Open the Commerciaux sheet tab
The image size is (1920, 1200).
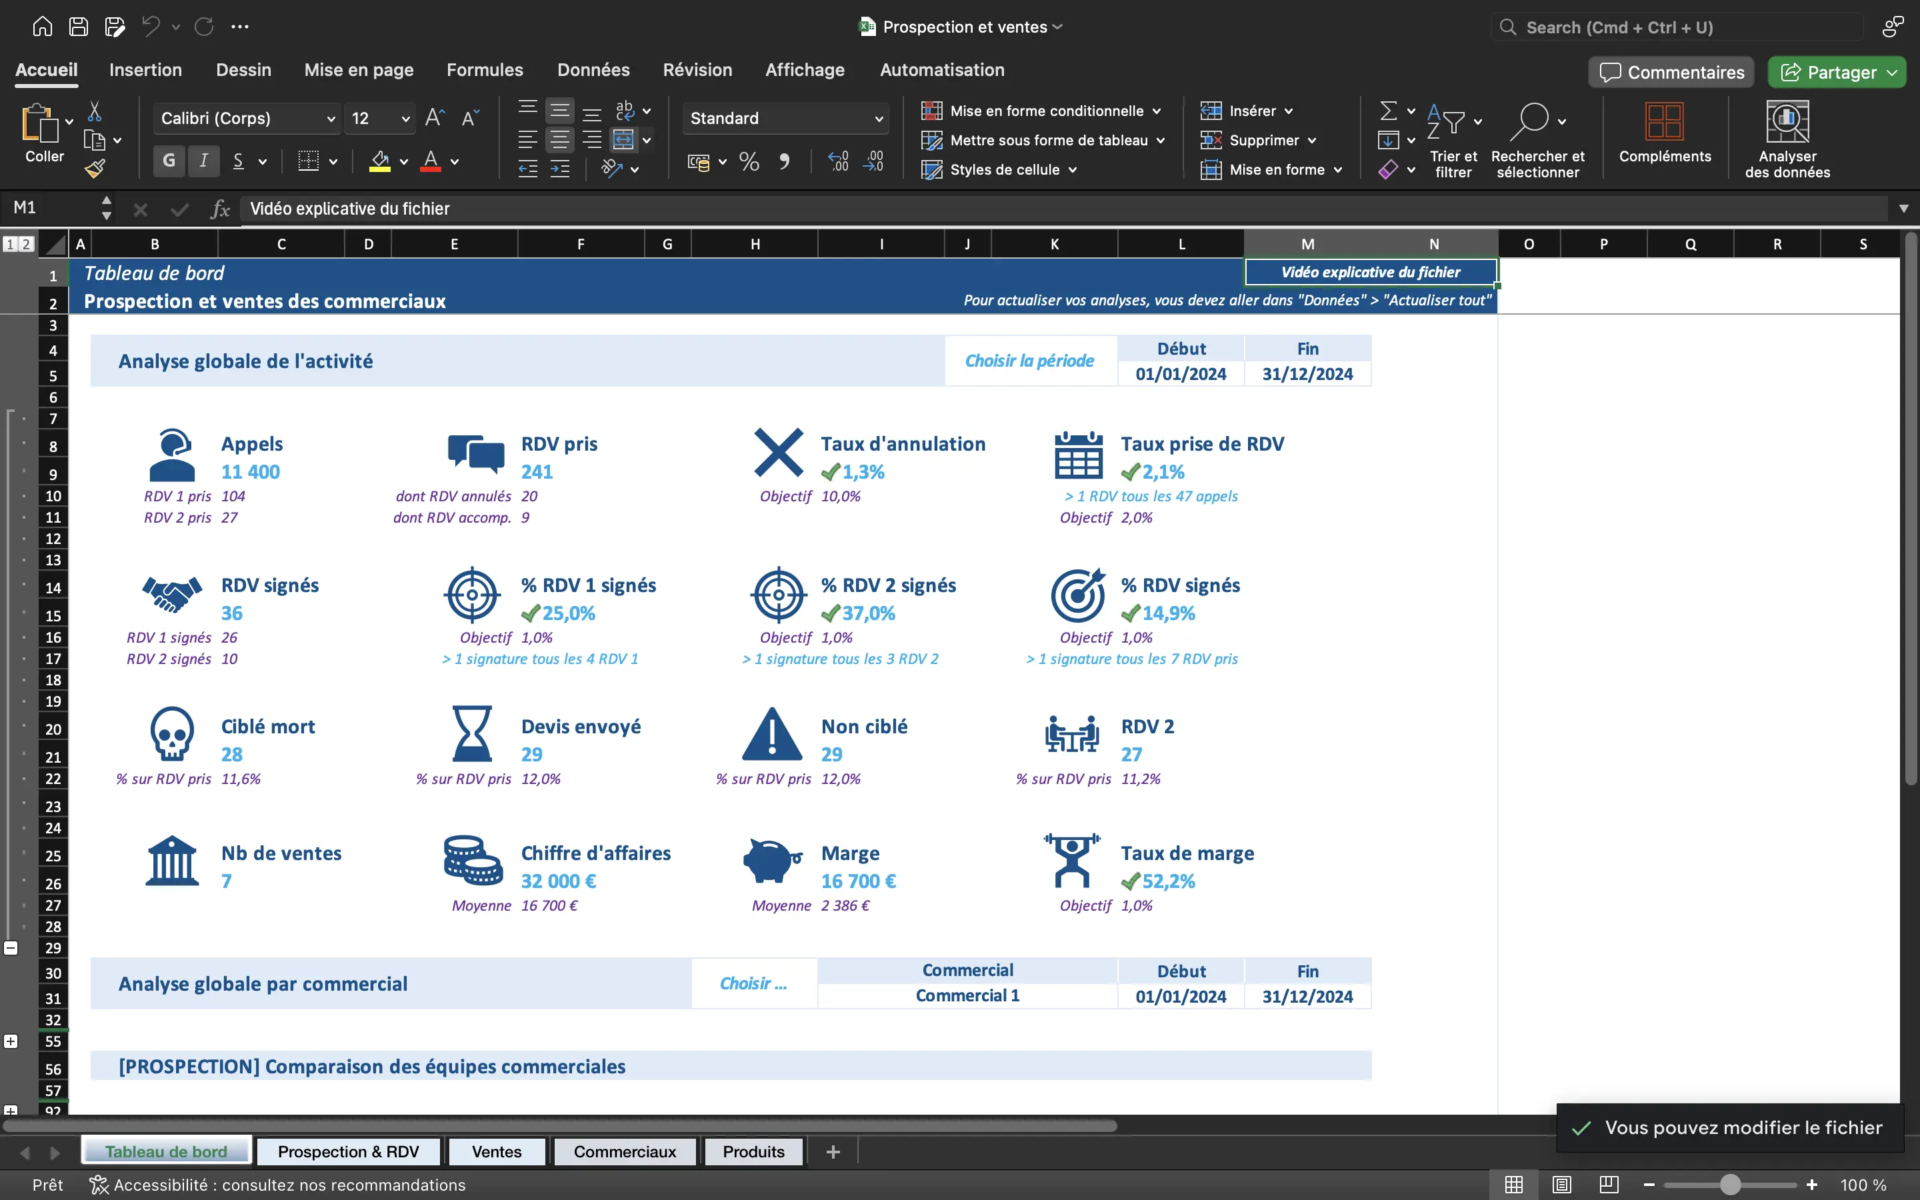[x=625, y=1152]
